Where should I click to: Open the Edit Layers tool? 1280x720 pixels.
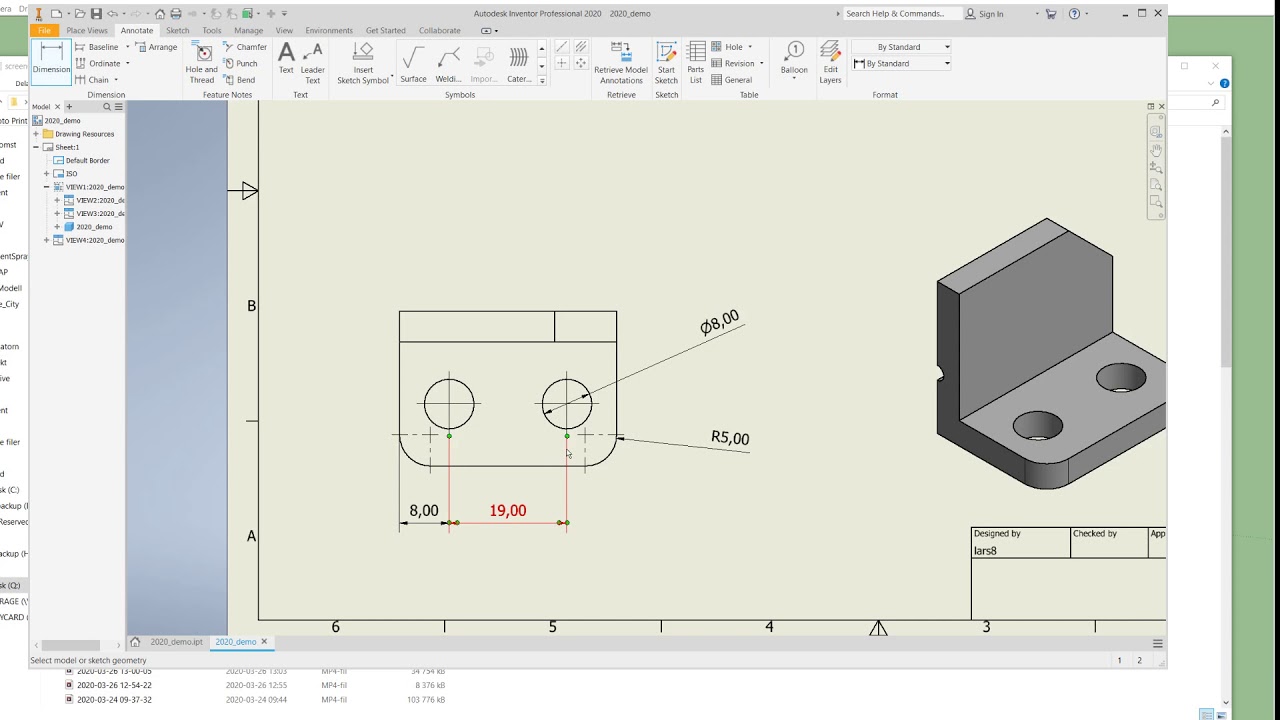coord(831,63)
